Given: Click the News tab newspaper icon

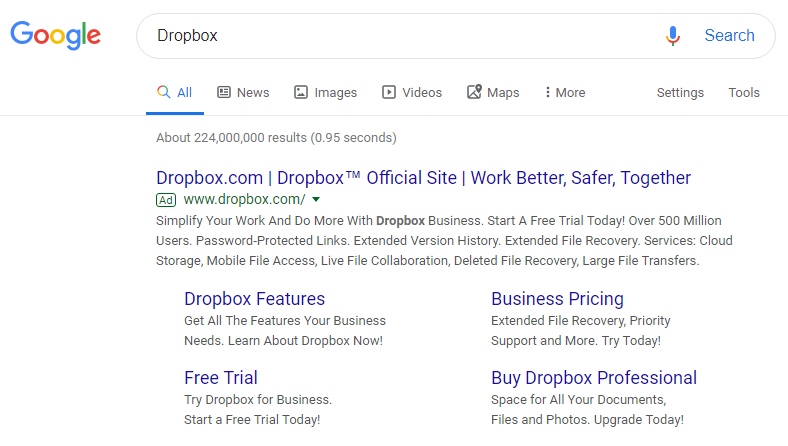Looking at the screenshot, I should click(224, 92).
